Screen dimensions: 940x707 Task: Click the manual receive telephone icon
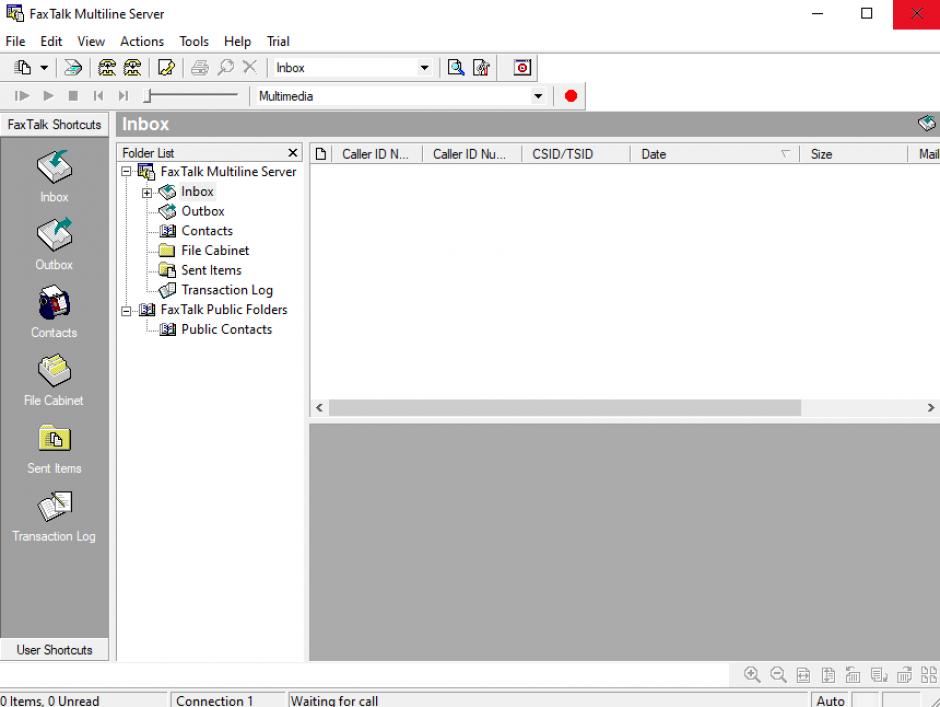132,68
